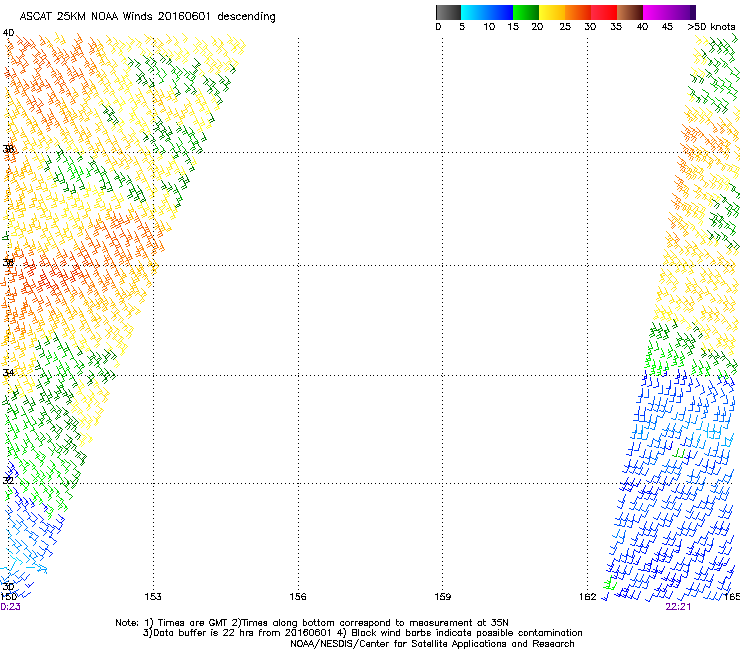Click the '156' longitude axis label

point(298,597)
